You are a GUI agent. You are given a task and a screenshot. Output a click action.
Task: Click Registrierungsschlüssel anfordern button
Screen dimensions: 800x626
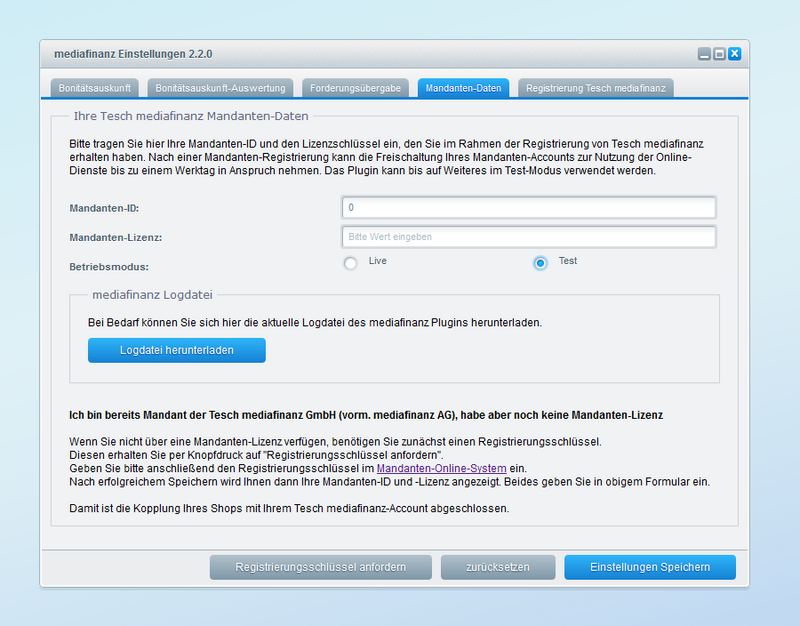pos(320,567)
